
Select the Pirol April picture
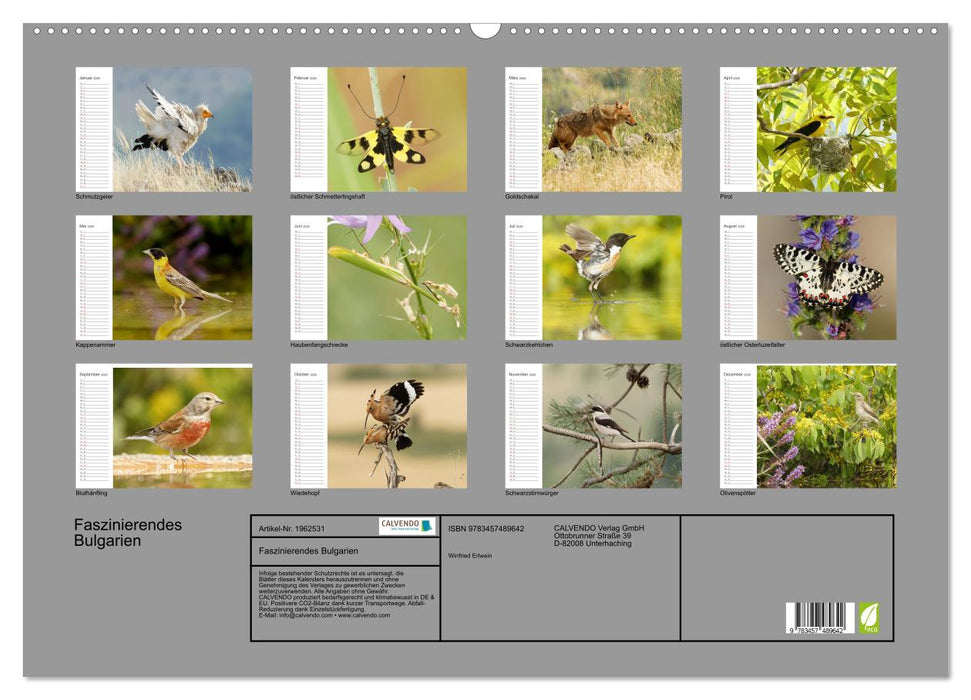[826, 129]
